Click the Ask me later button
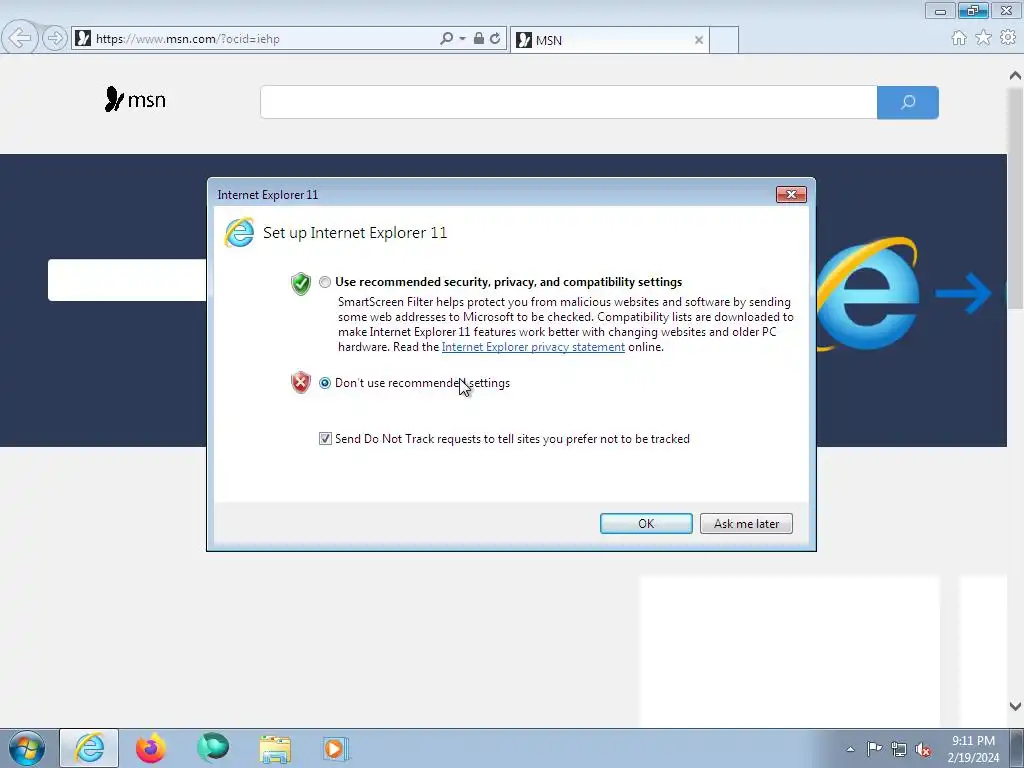1024x768 pixels. pos(746,524)
